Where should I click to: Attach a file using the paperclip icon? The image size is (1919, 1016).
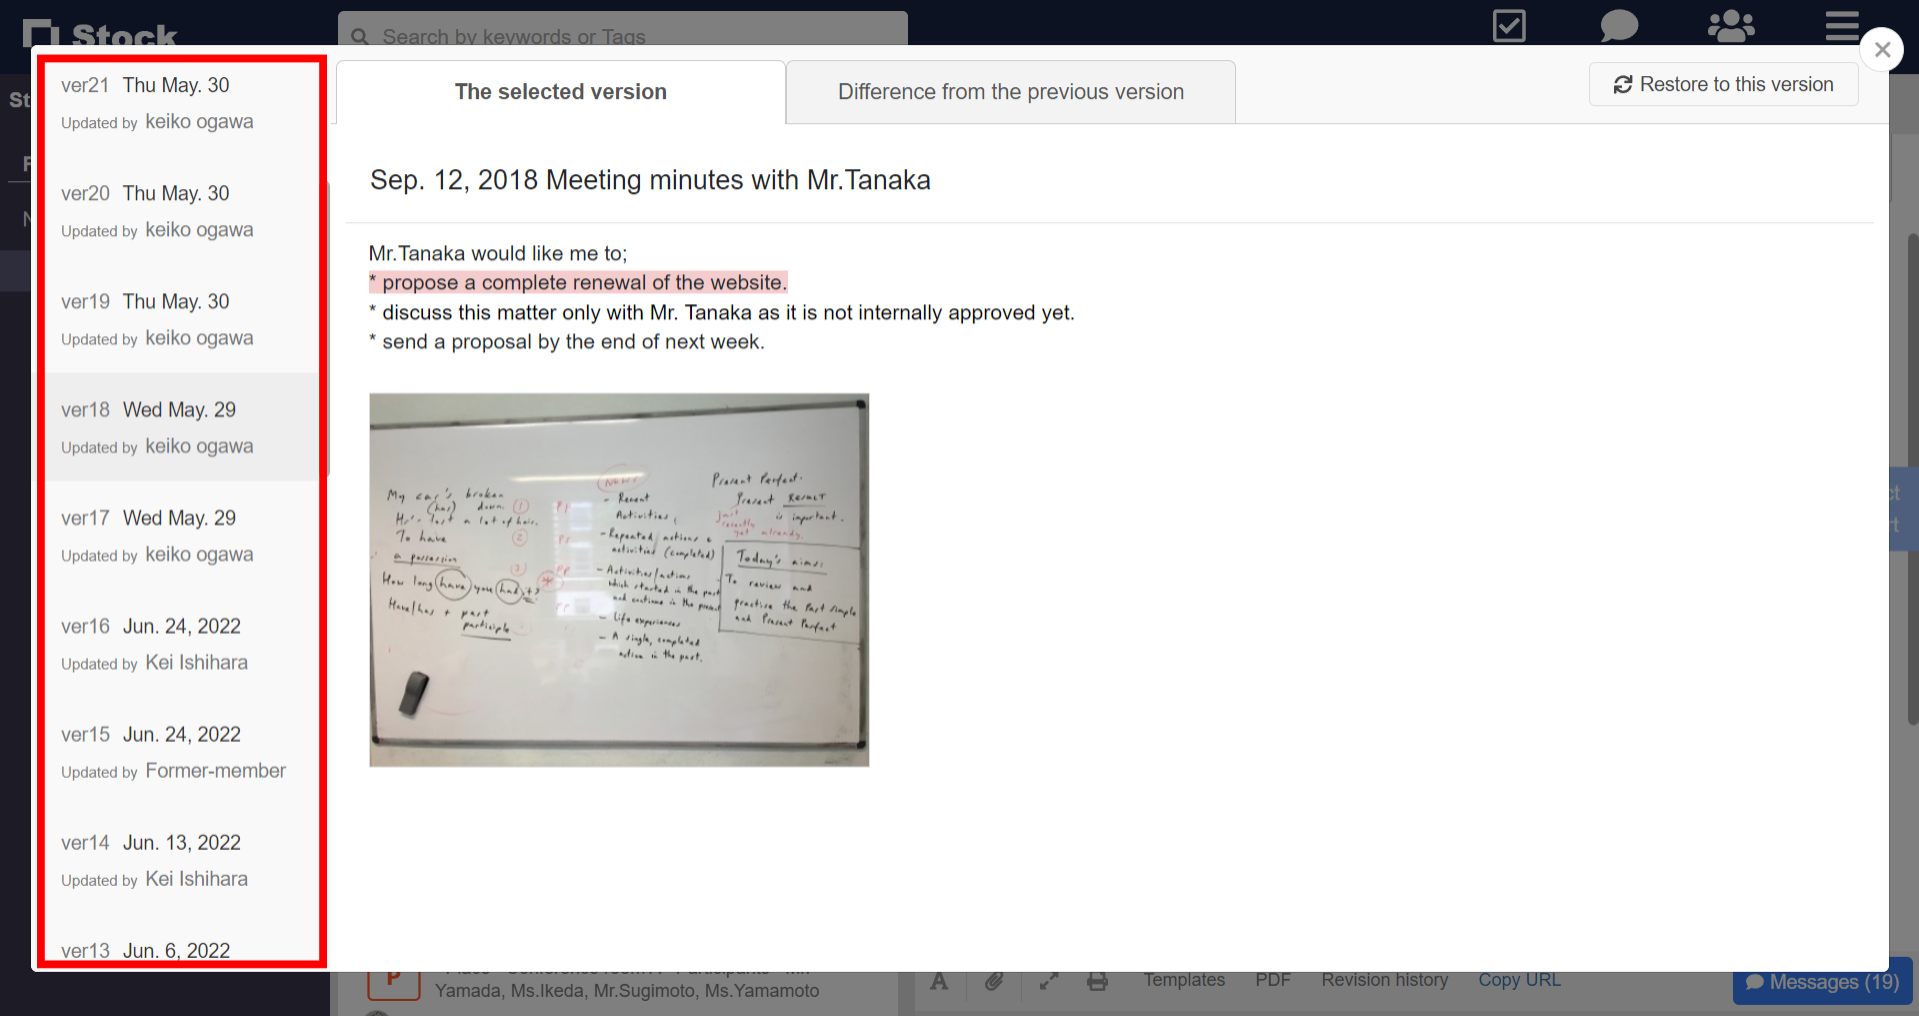tap(994, 982)
